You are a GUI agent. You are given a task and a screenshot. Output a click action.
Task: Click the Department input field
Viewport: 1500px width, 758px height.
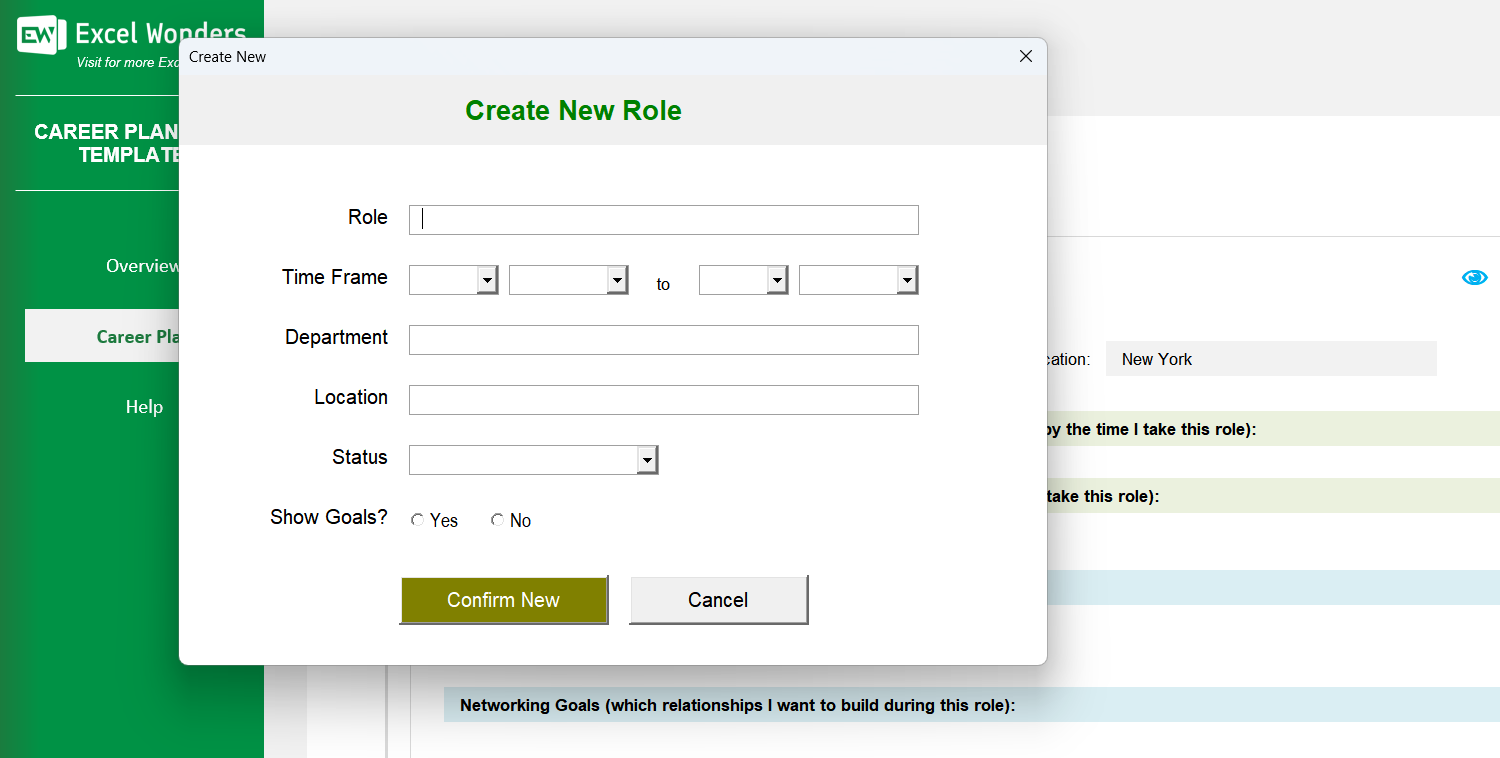(663, 340)
